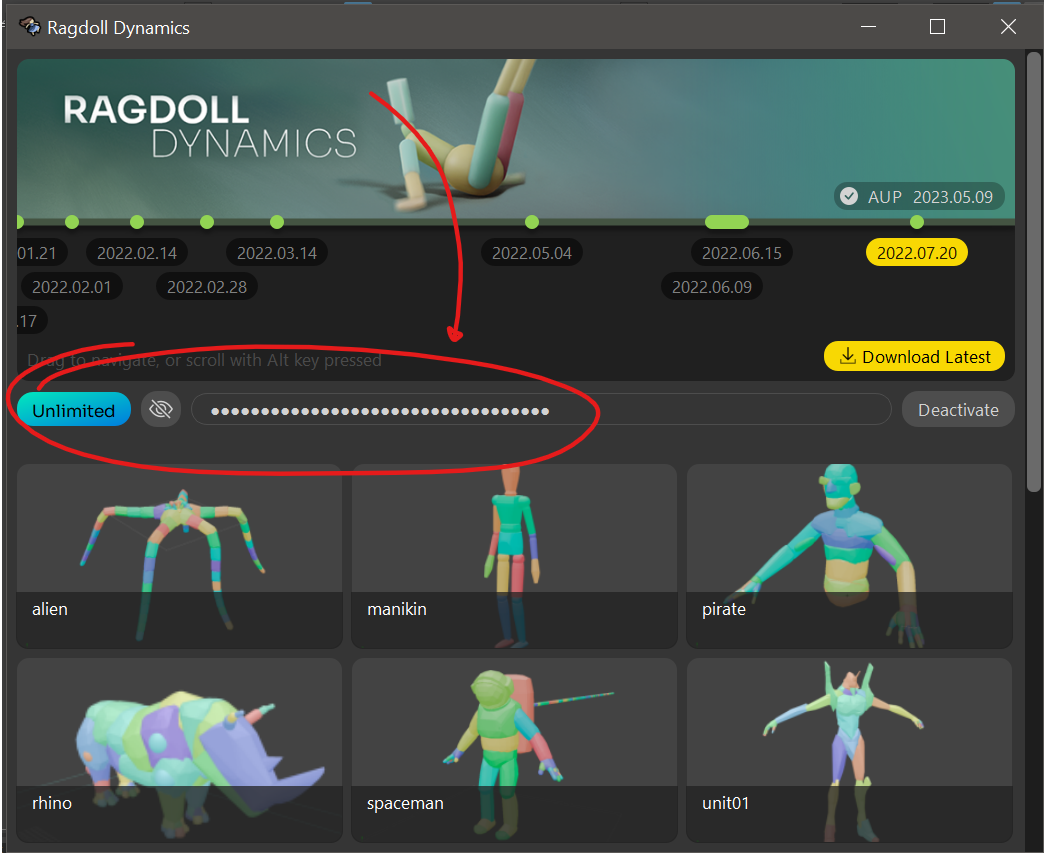This screenshot has width=1044, height=853.
Task: Click the AUP checkmark icon
Action: 849,197
